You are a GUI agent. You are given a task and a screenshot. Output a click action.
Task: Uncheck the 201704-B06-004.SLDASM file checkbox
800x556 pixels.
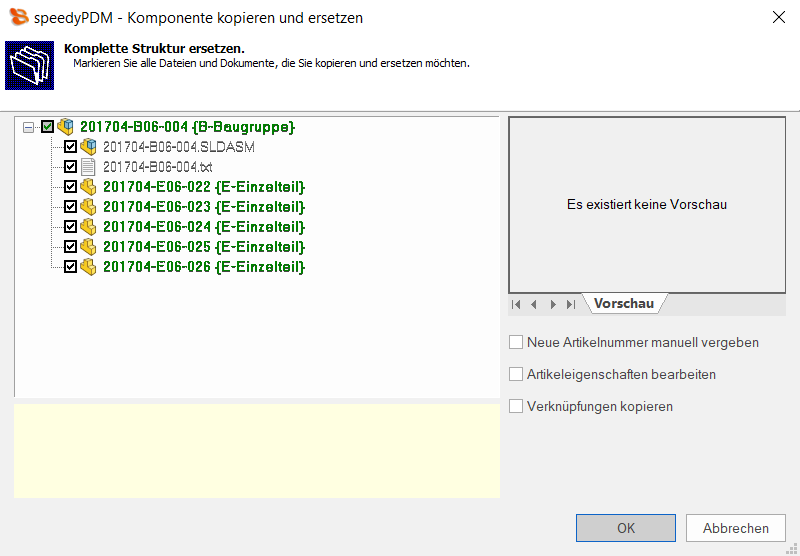click(x=70, y=147)
